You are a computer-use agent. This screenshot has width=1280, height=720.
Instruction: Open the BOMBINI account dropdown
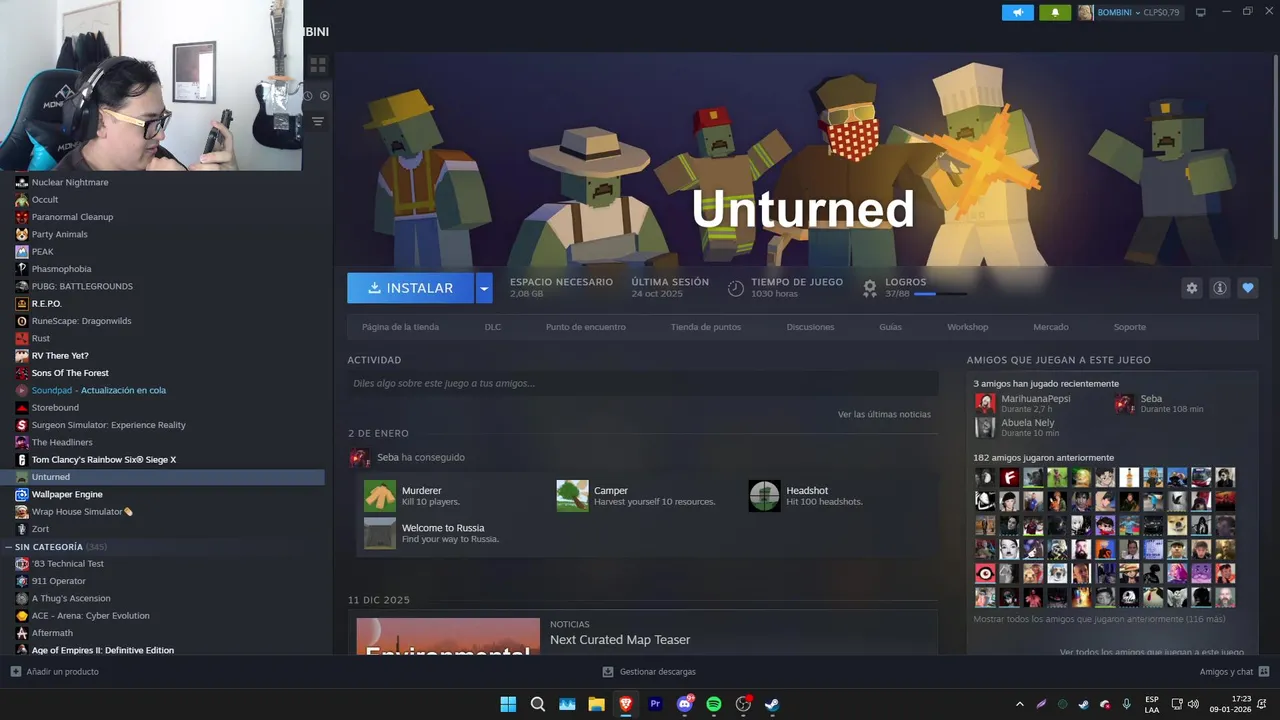click(1129, 12)
